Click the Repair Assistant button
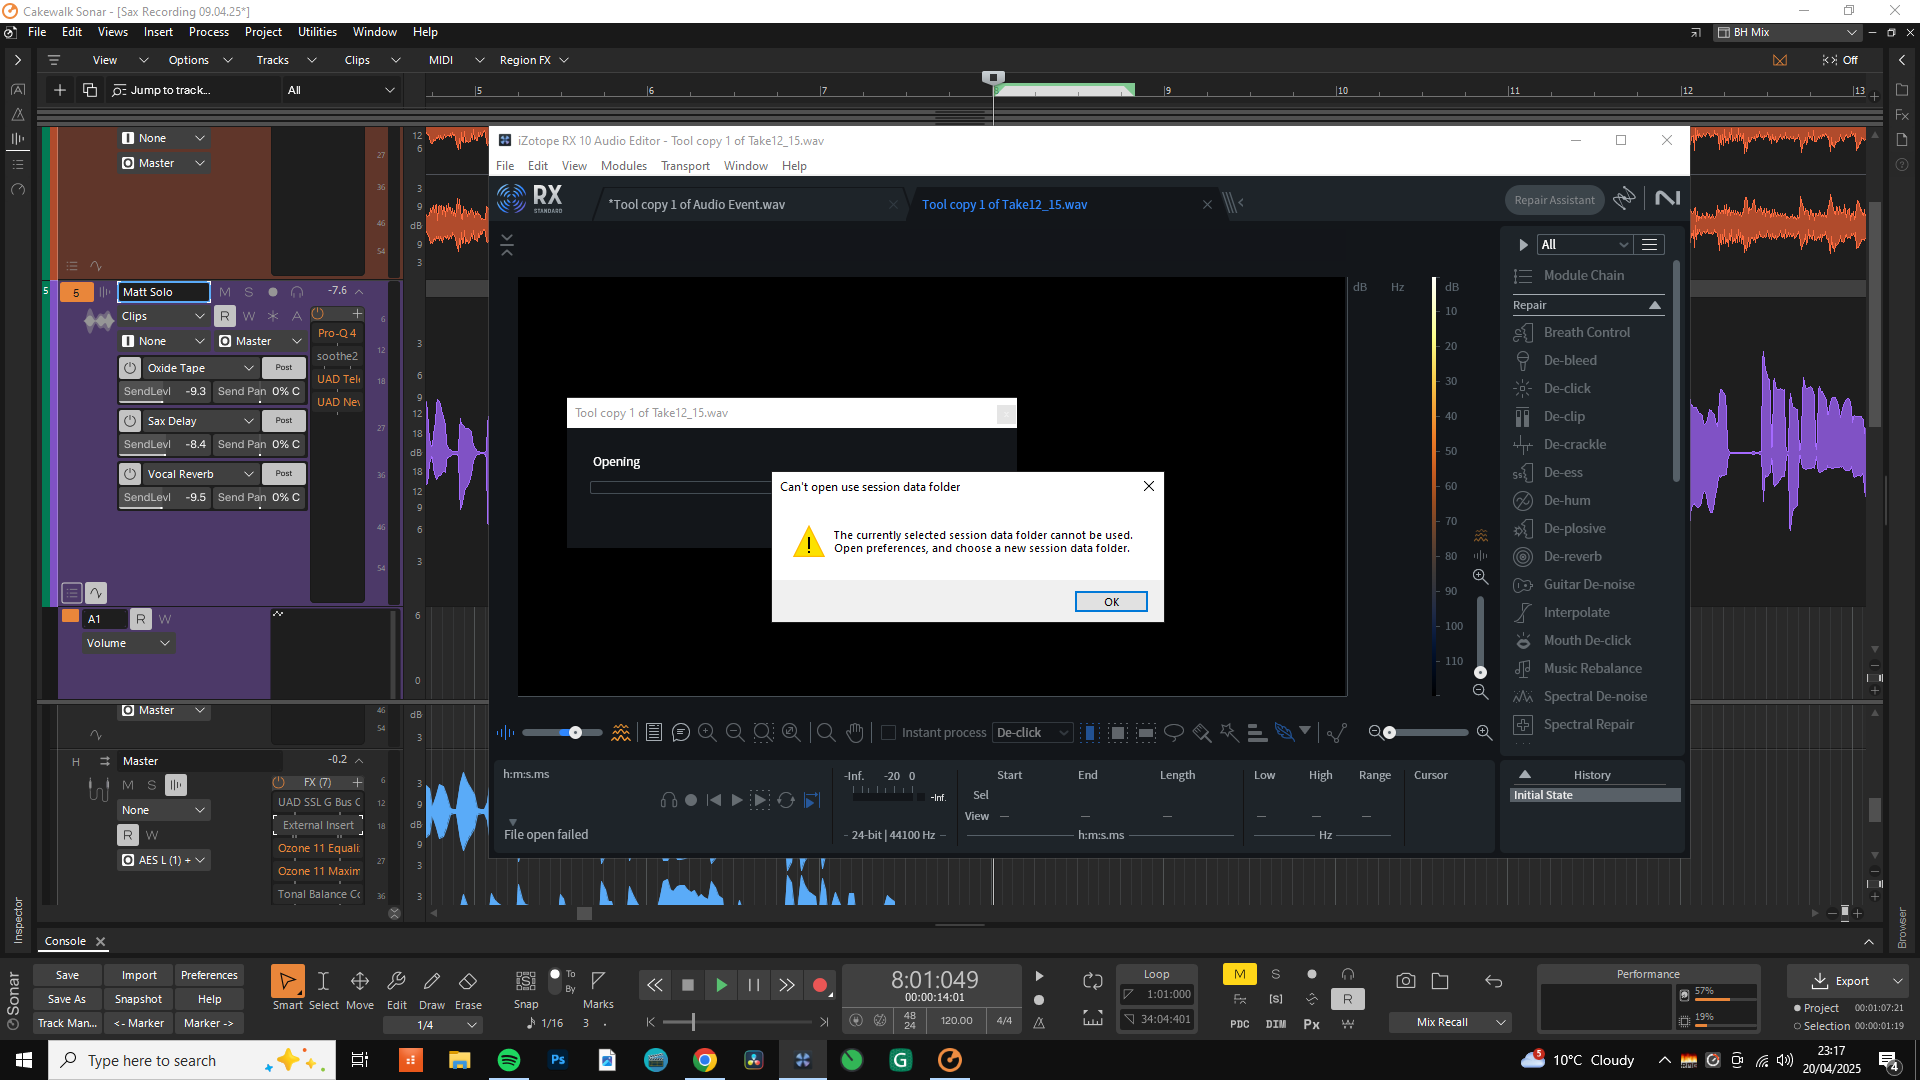The width and height of the screenshot is (1920, 1080). (x=1554, y=200)
